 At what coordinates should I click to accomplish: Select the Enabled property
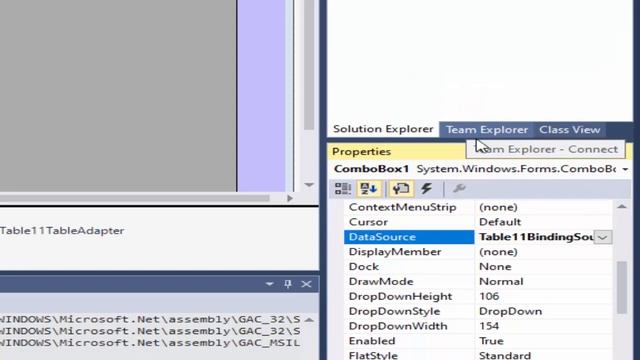click(372, 341)
